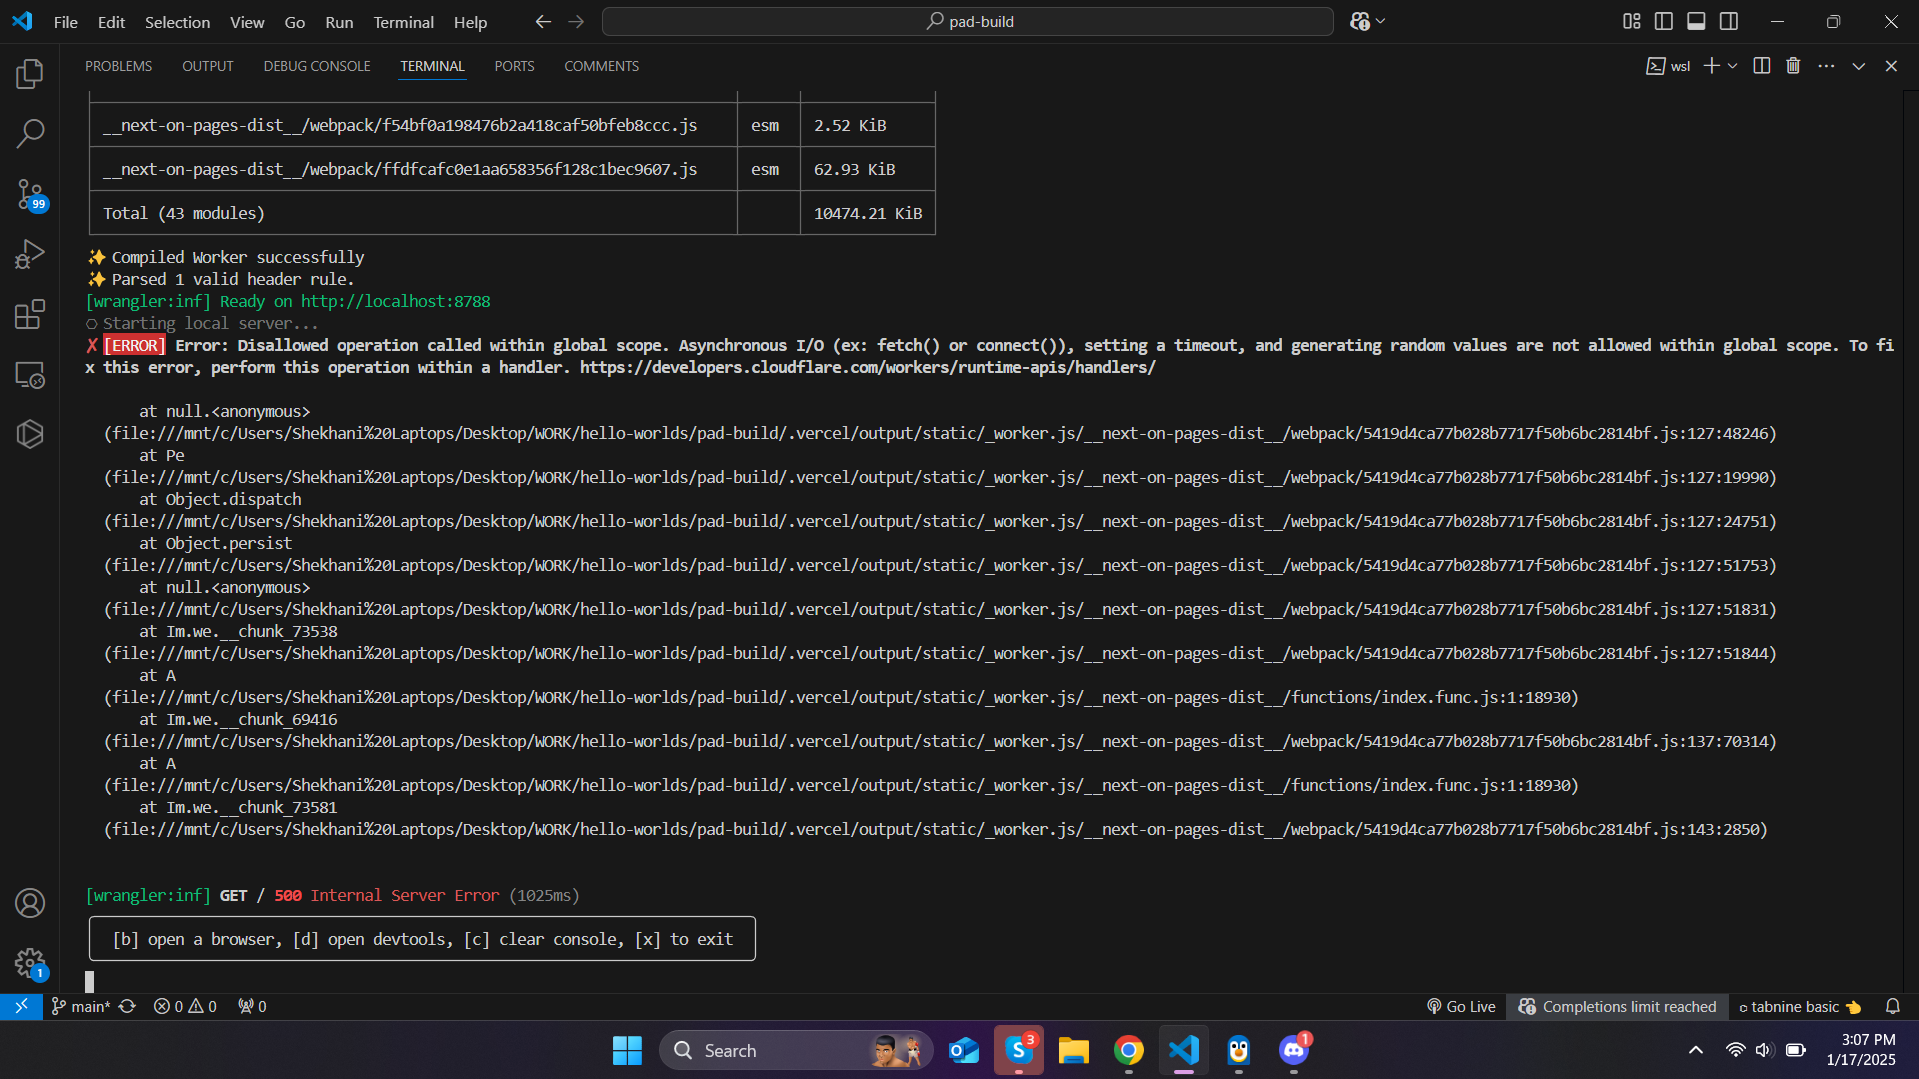This screenshot has width=1919, height=1079.
Task: Open the terminal launch profile dropdown
Action: click(x=1733, y=65)
